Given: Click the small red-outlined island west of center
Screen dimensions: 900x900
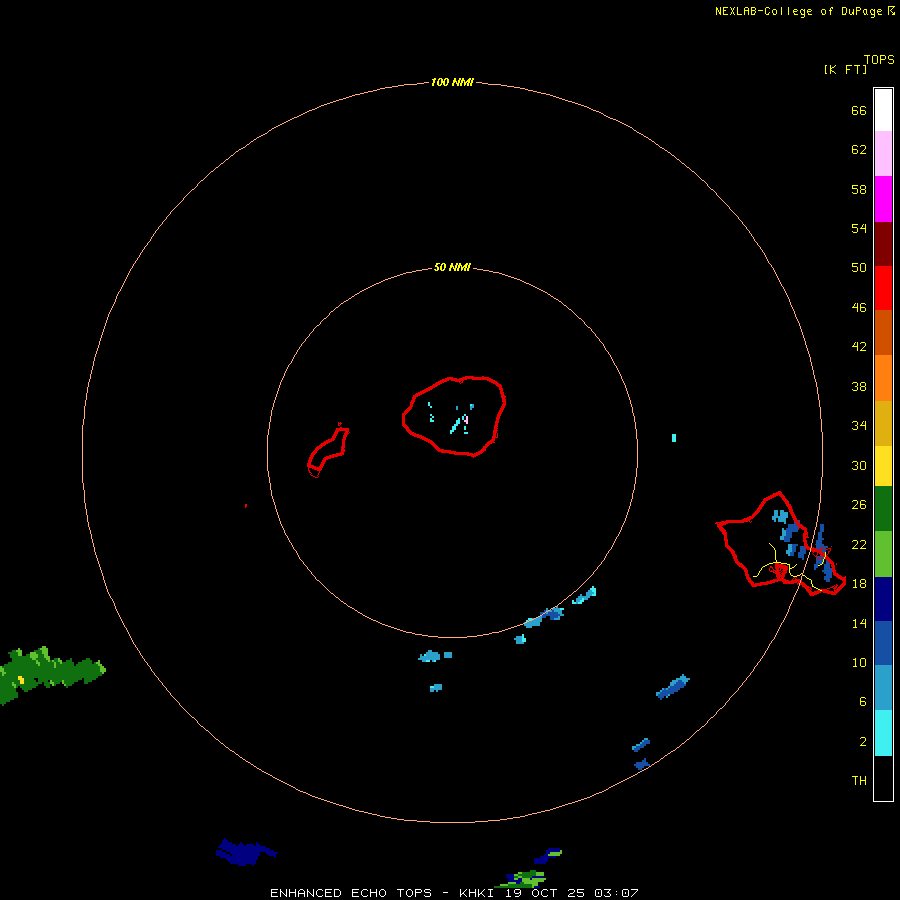Looking at the screenshot, I should coord(328,451).
